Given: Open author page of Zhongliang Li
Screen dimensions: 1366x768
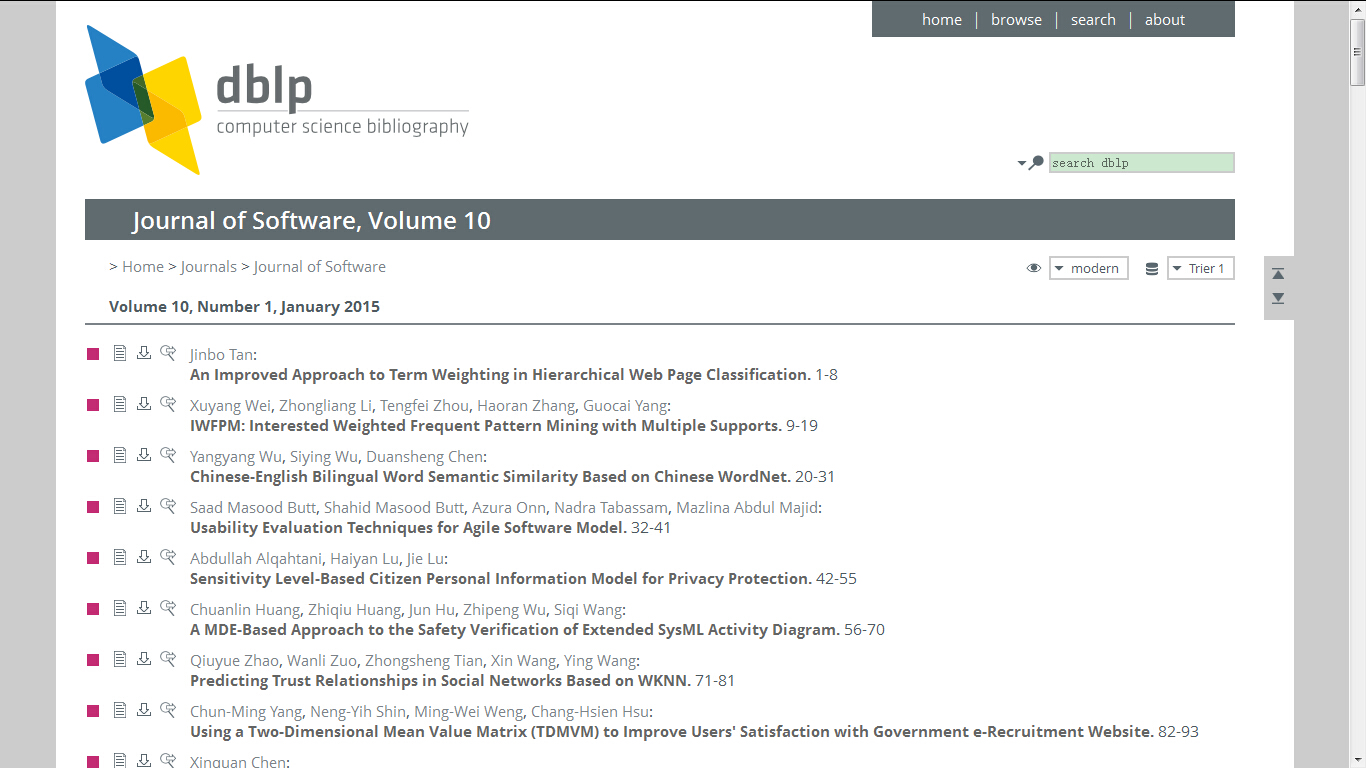Looking at the screenshot, I should coord(325,406).
